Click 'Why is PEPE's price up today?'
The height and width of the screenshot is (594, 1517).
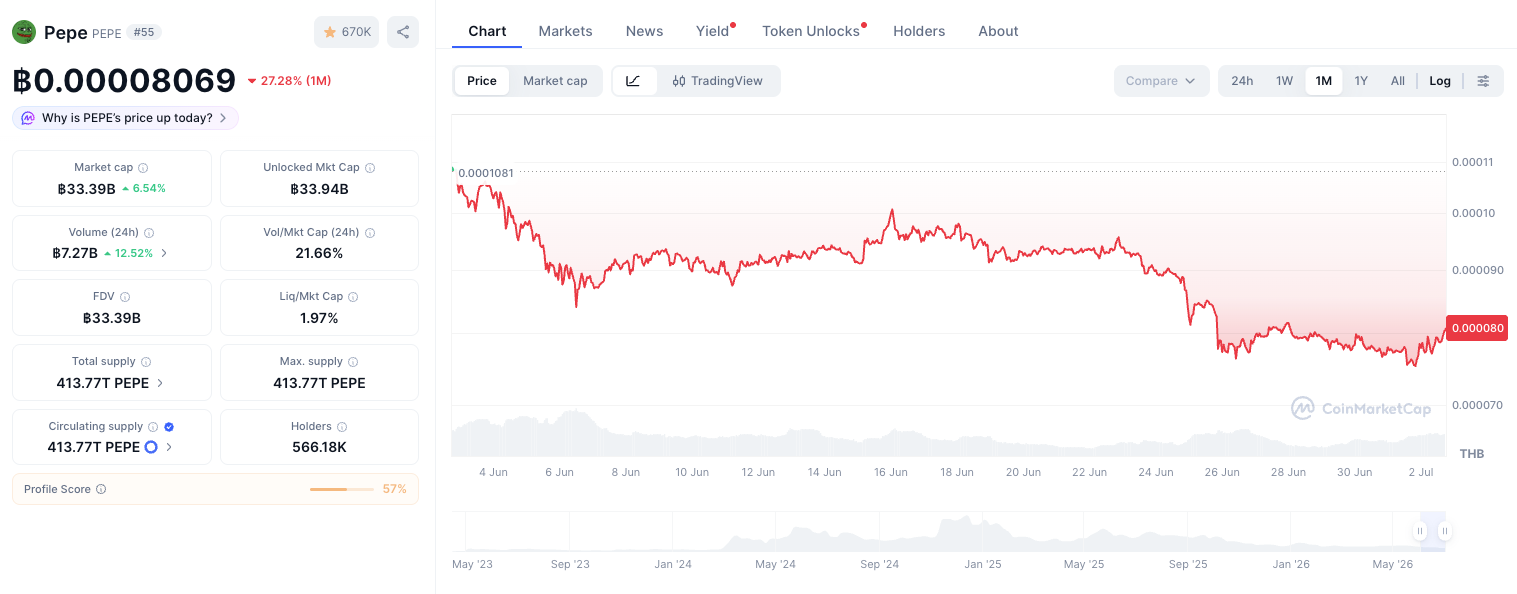[126, 118]
